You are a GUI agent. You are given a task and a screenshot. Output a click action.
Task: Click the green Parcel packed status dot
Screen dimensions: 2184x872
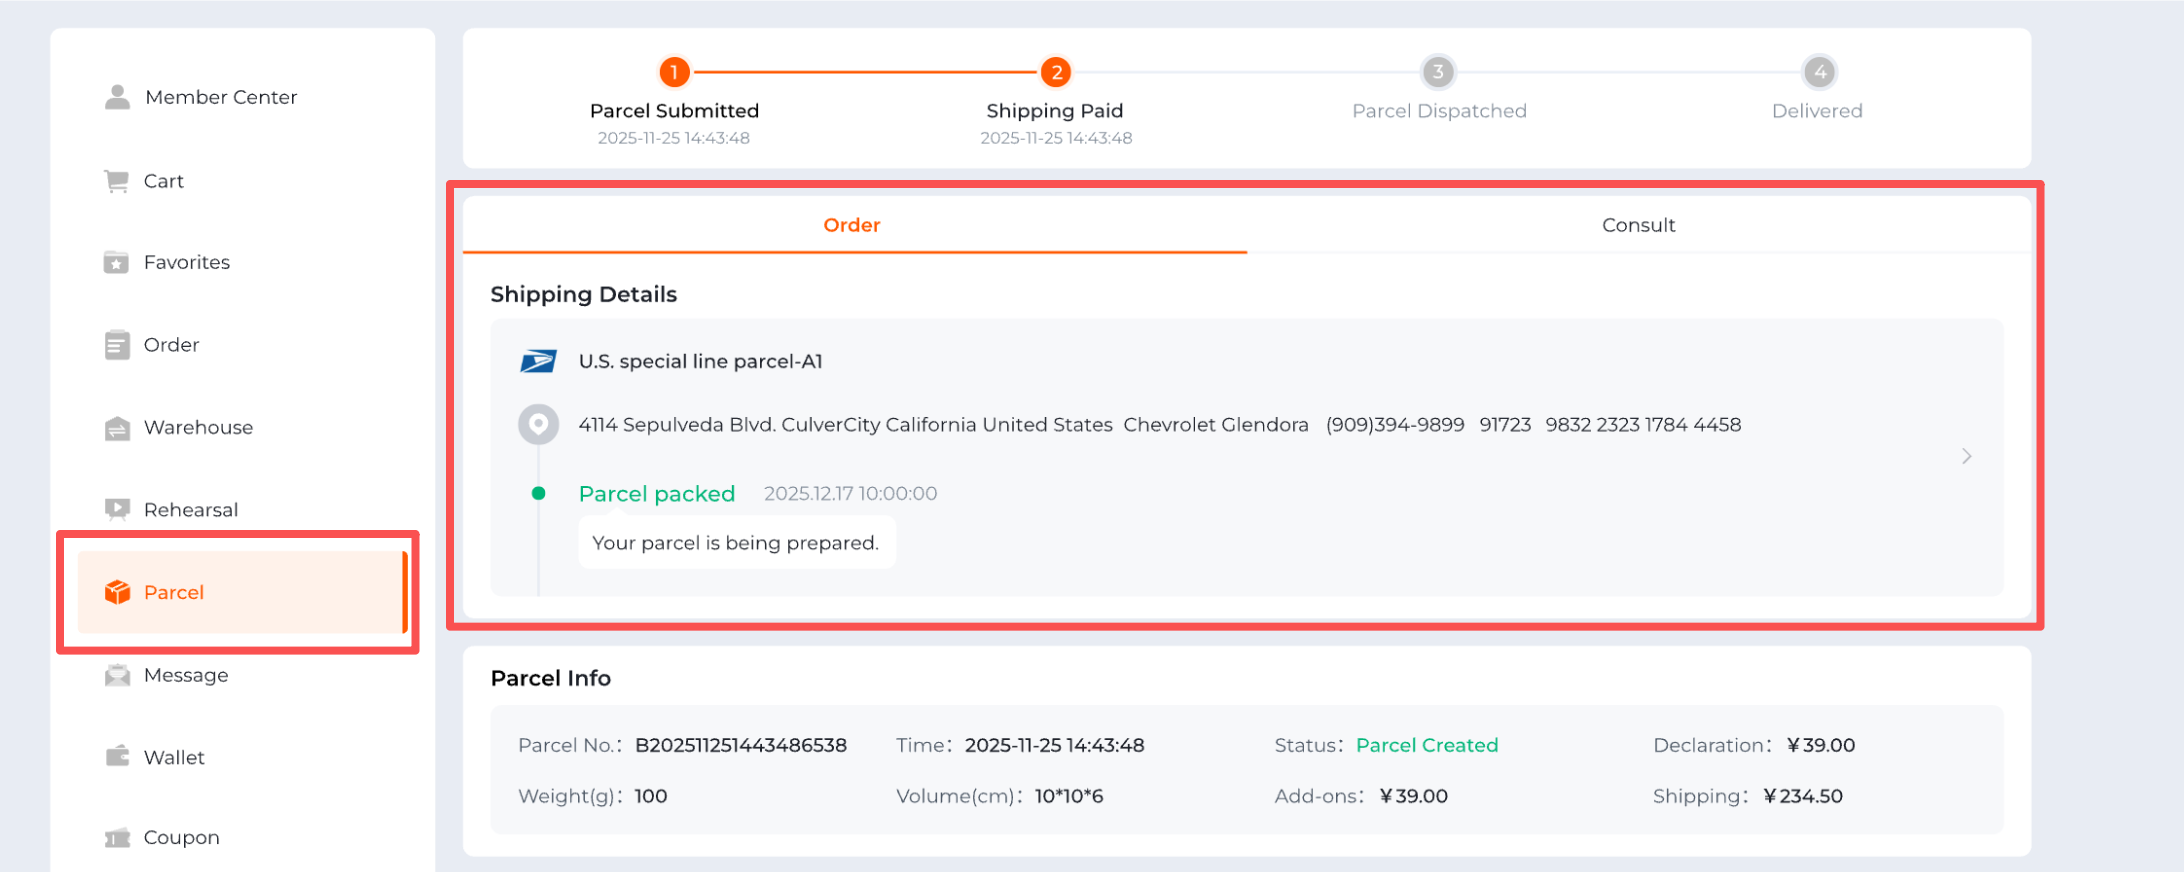538,493
